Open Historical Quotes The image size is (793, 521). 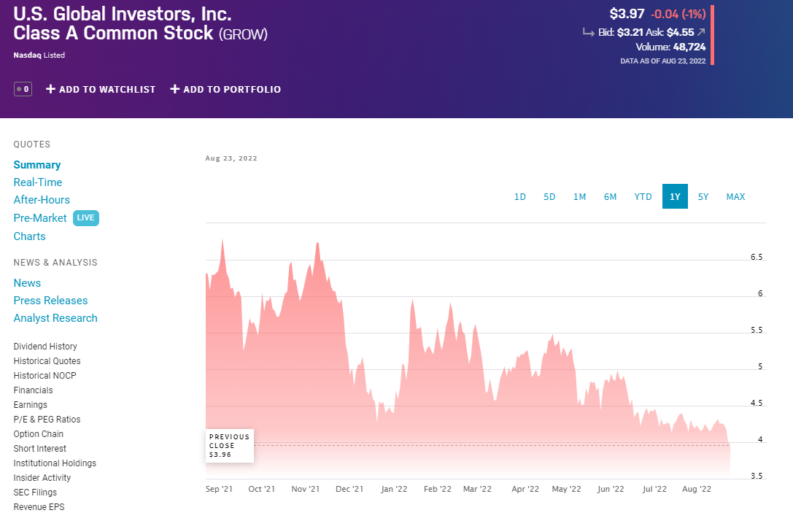point(47,361)
